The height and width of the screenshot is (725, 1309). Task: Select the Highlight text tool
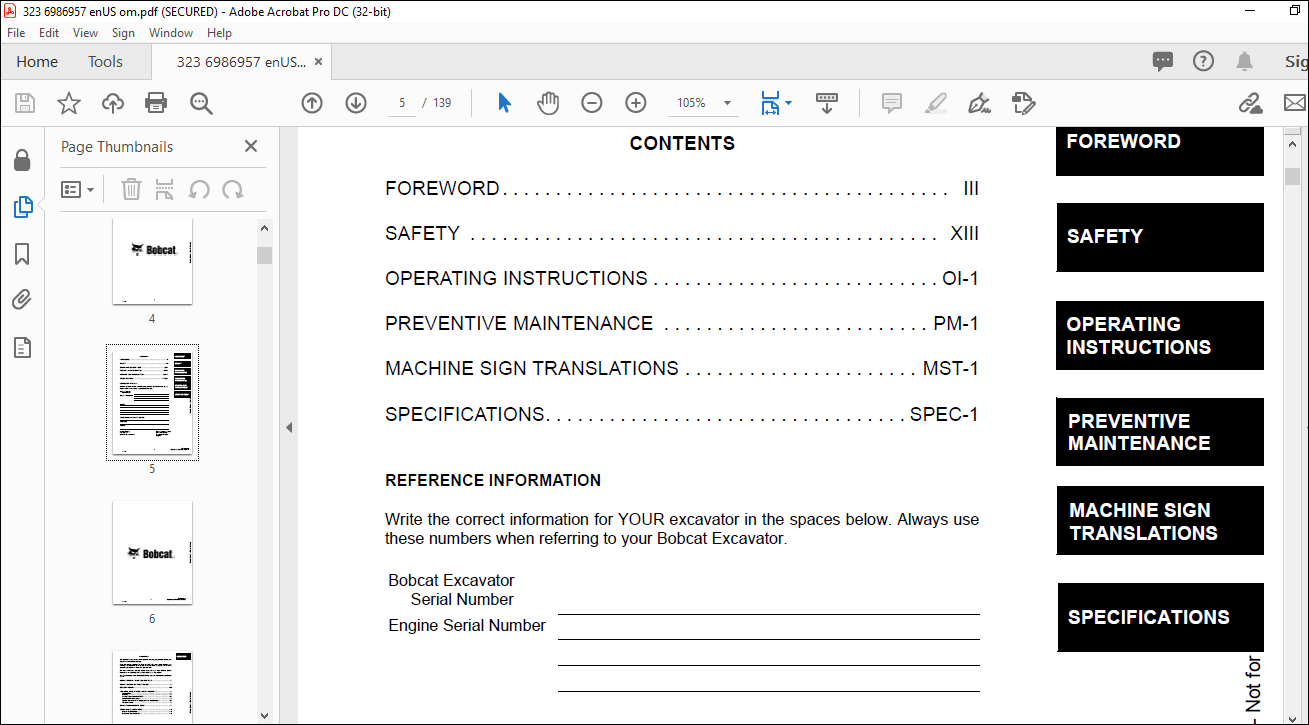(936, 103)
